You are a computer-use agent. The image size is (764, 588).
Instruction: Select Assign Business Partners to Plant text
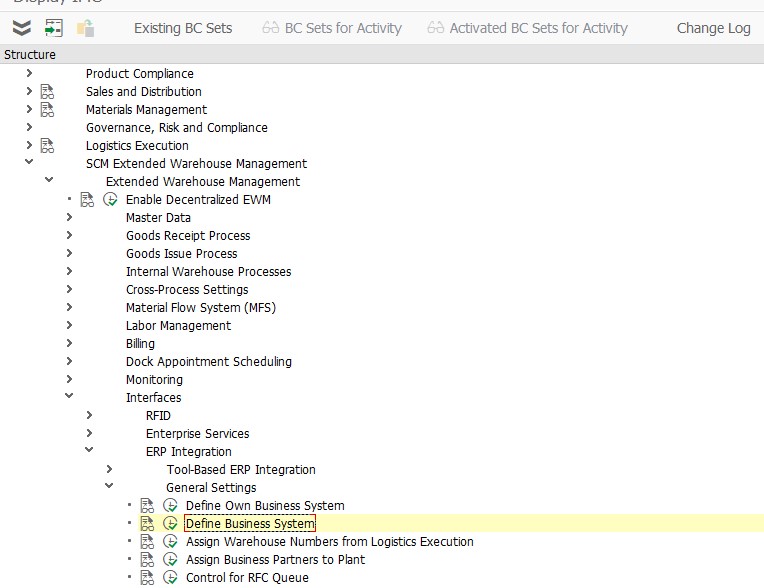coord(275,560)
